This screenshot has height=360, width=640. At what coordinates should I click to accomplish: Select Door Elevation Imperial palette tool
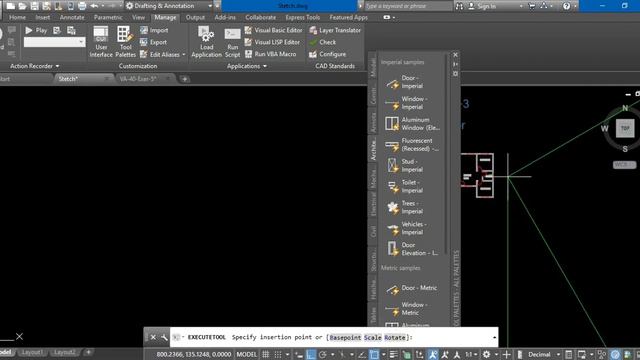(413, 249)
